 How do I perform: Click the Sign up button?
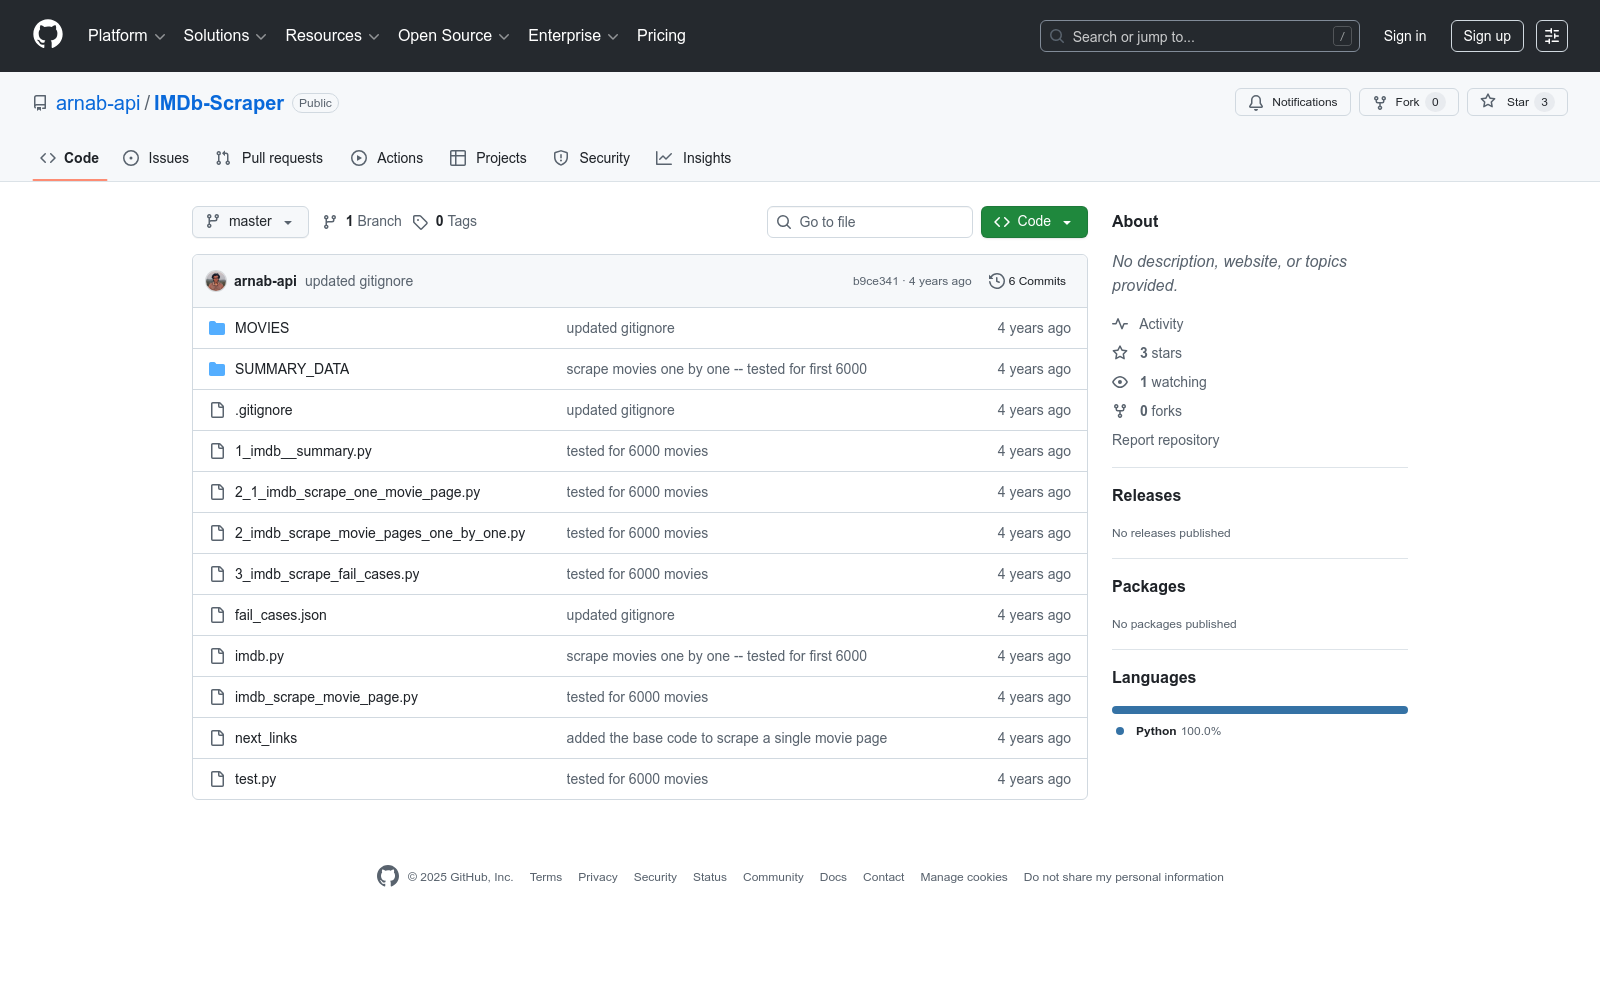[x=1487, y=36]
